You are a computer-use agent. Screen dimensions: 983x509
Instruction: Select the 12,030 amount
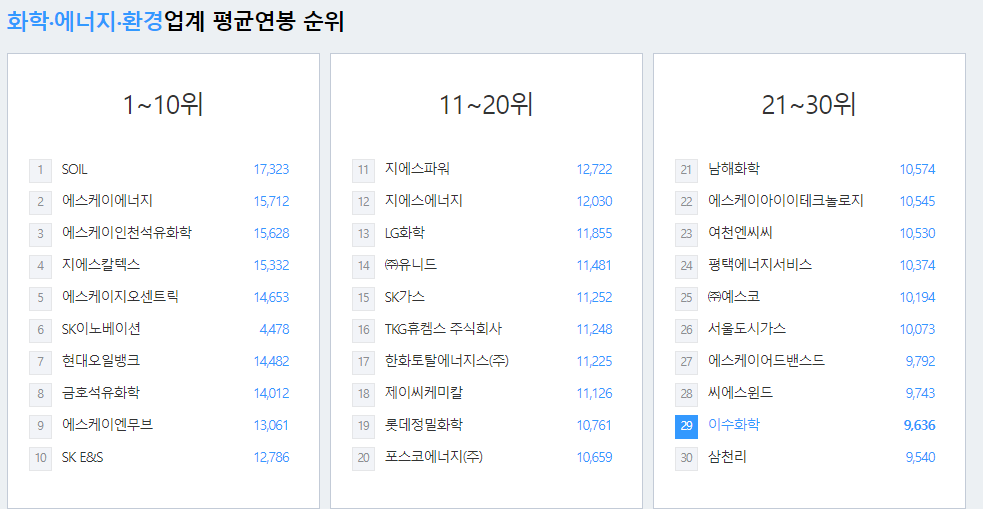pyautogui.click(x=594, y=201)
